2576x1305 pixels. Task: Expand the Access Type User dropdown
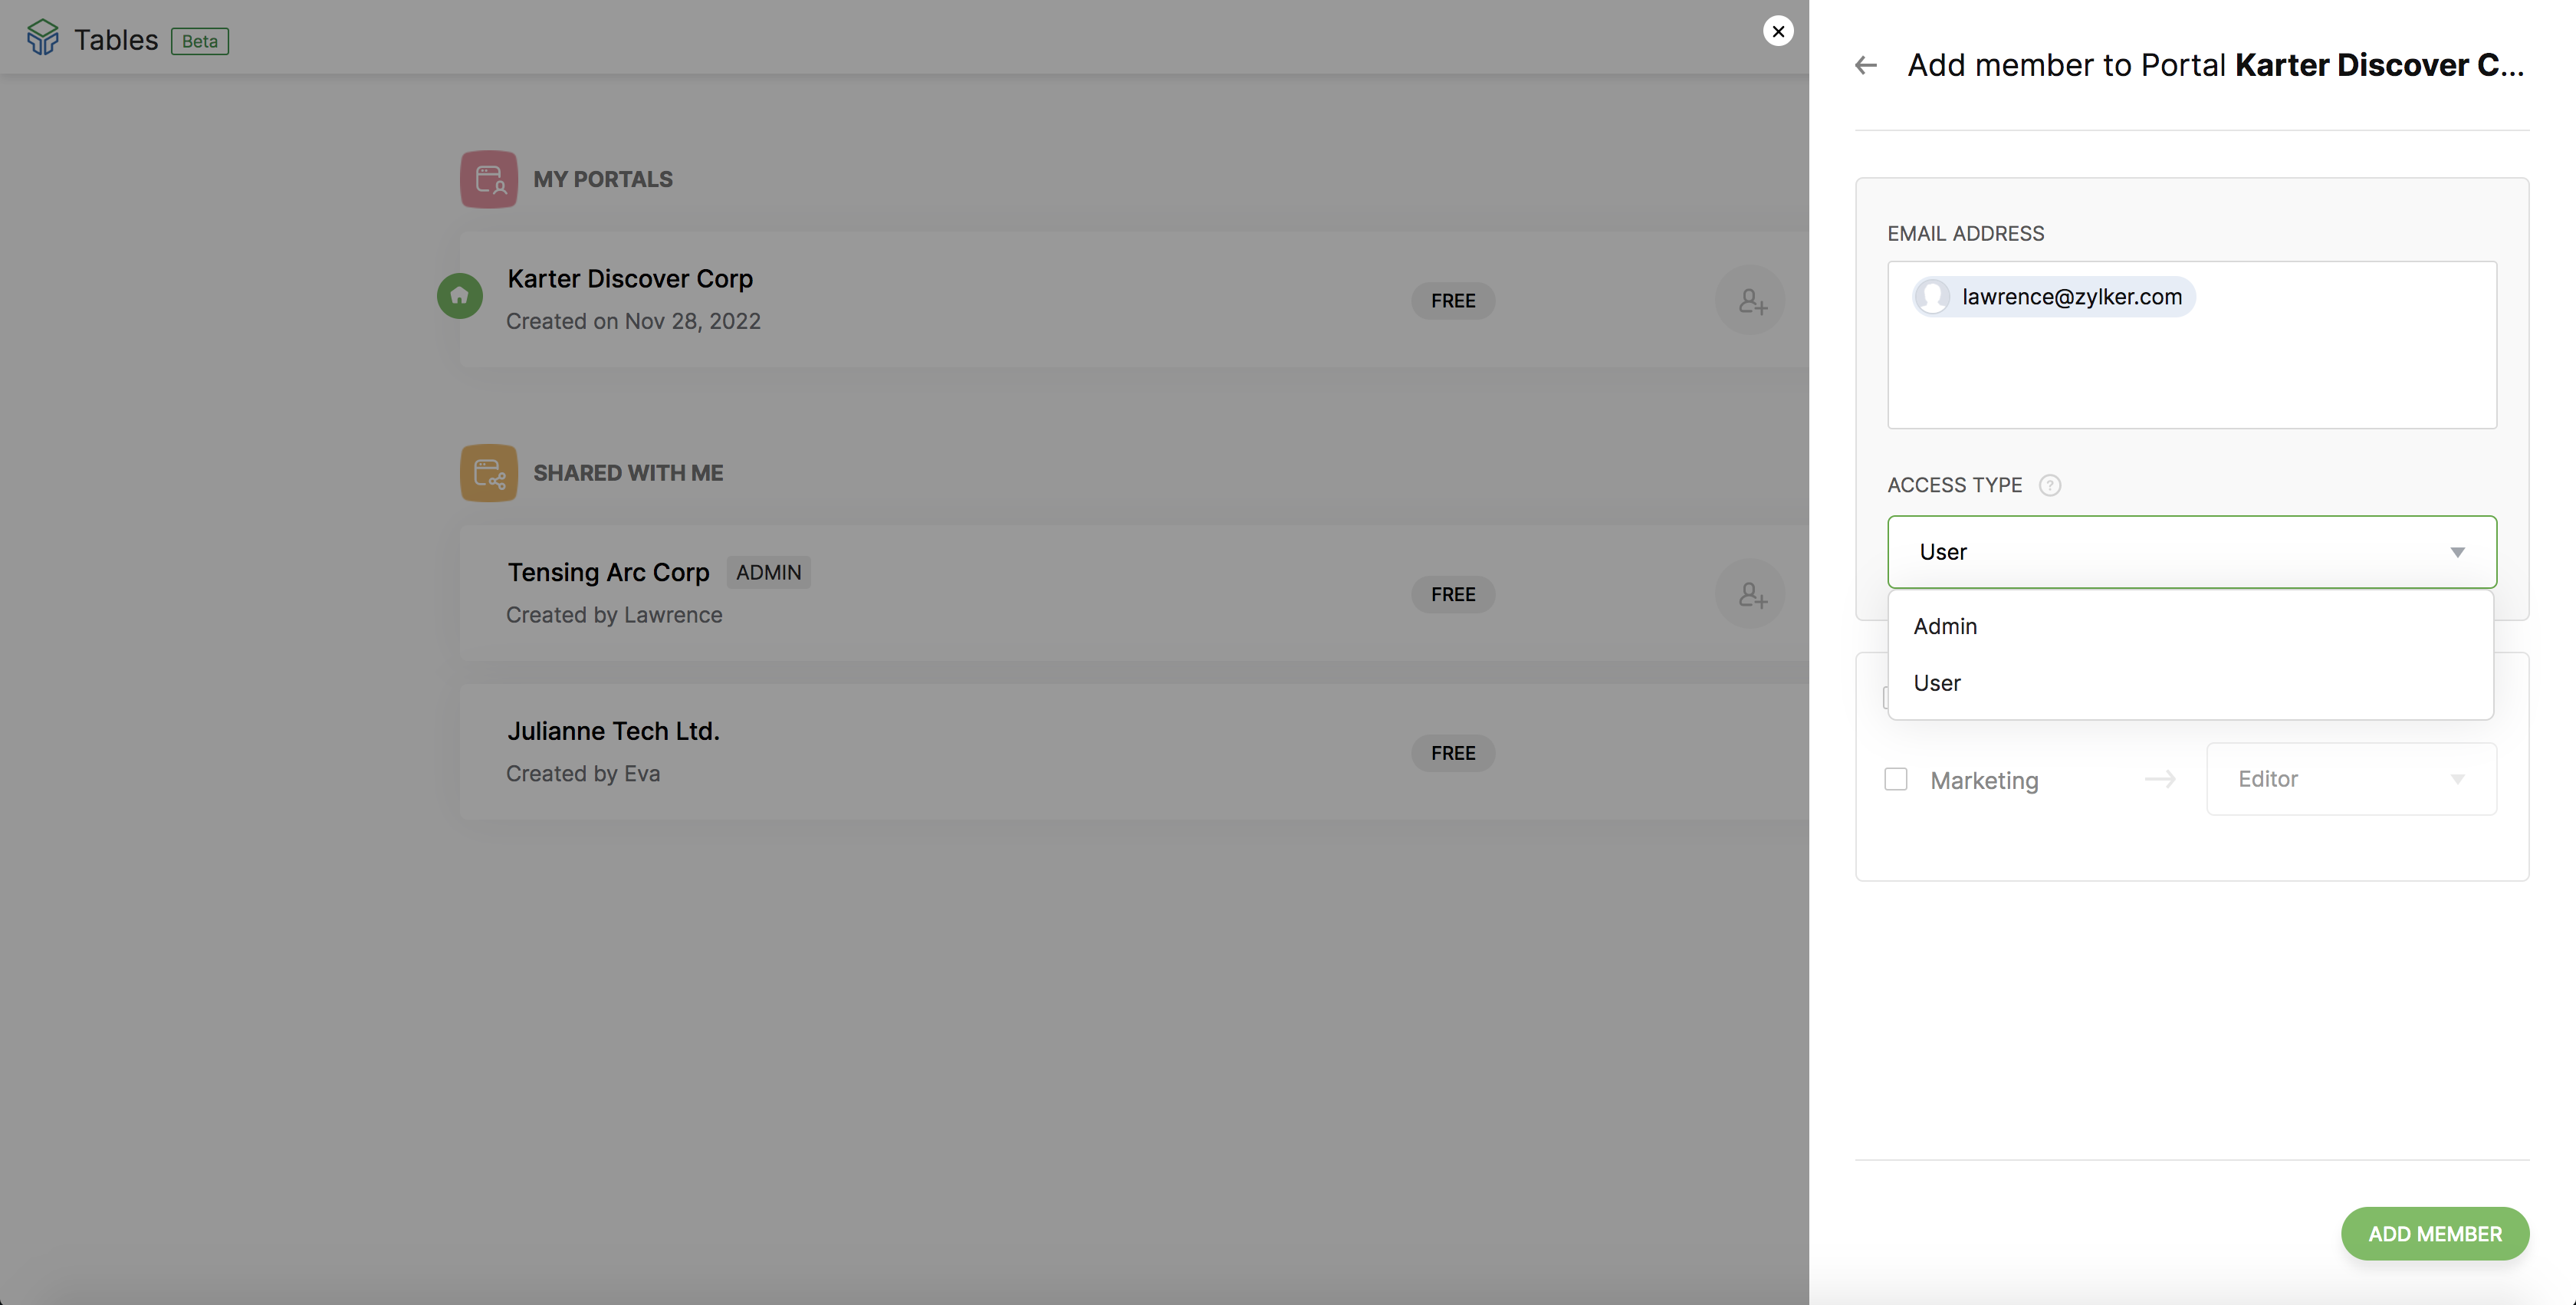point(2191,552)
